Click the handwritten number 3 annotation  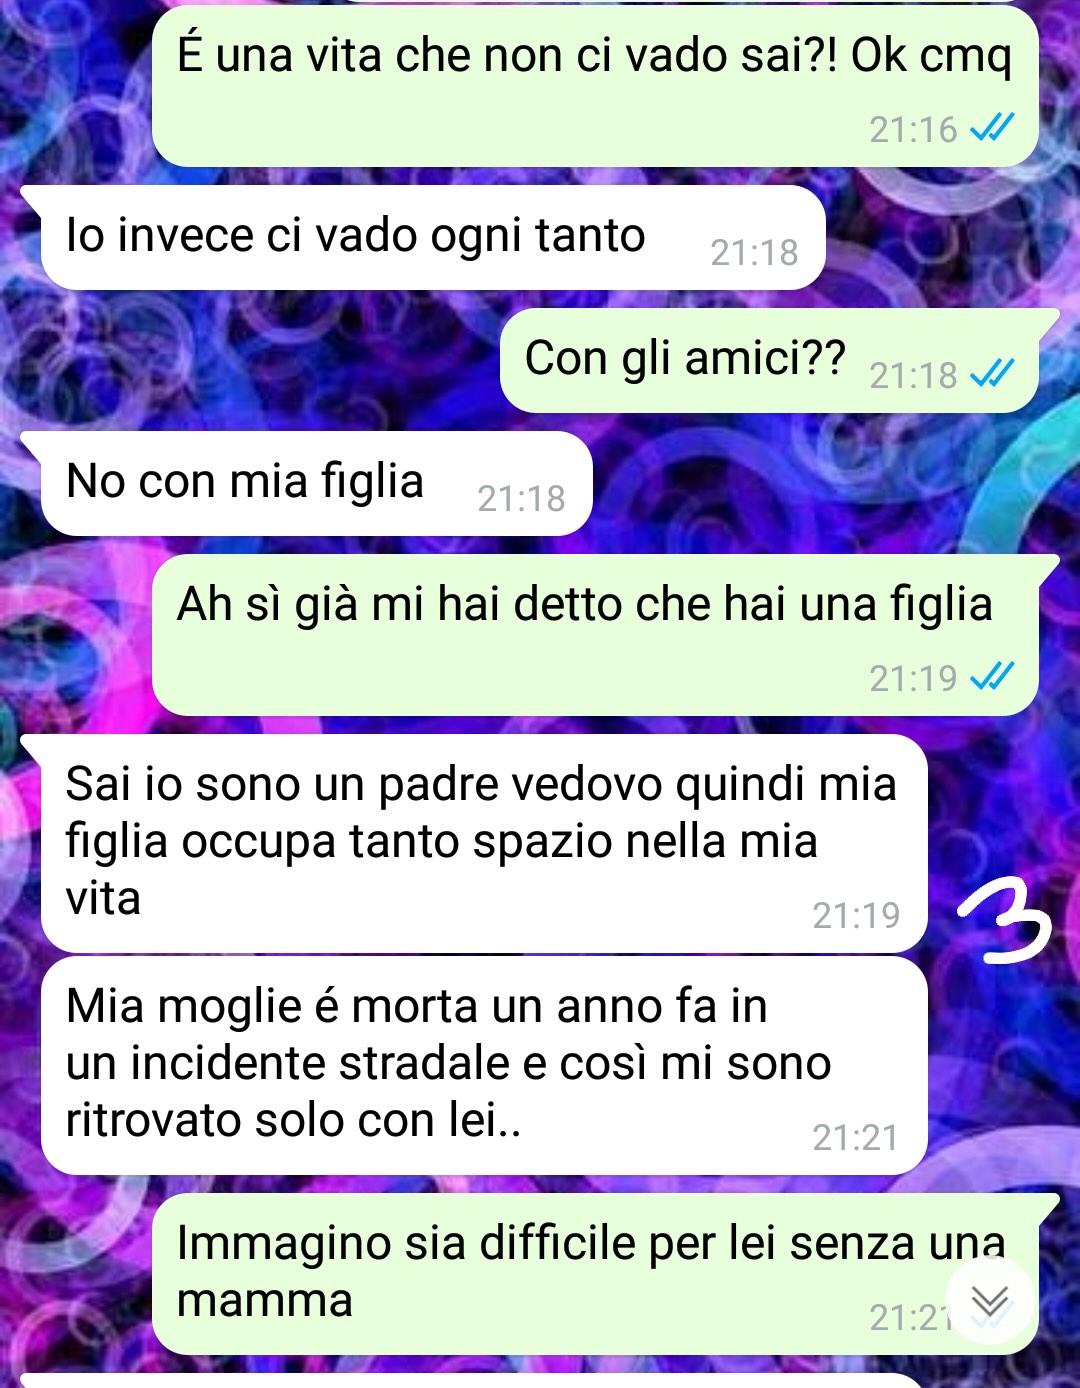click(1004, 919)
